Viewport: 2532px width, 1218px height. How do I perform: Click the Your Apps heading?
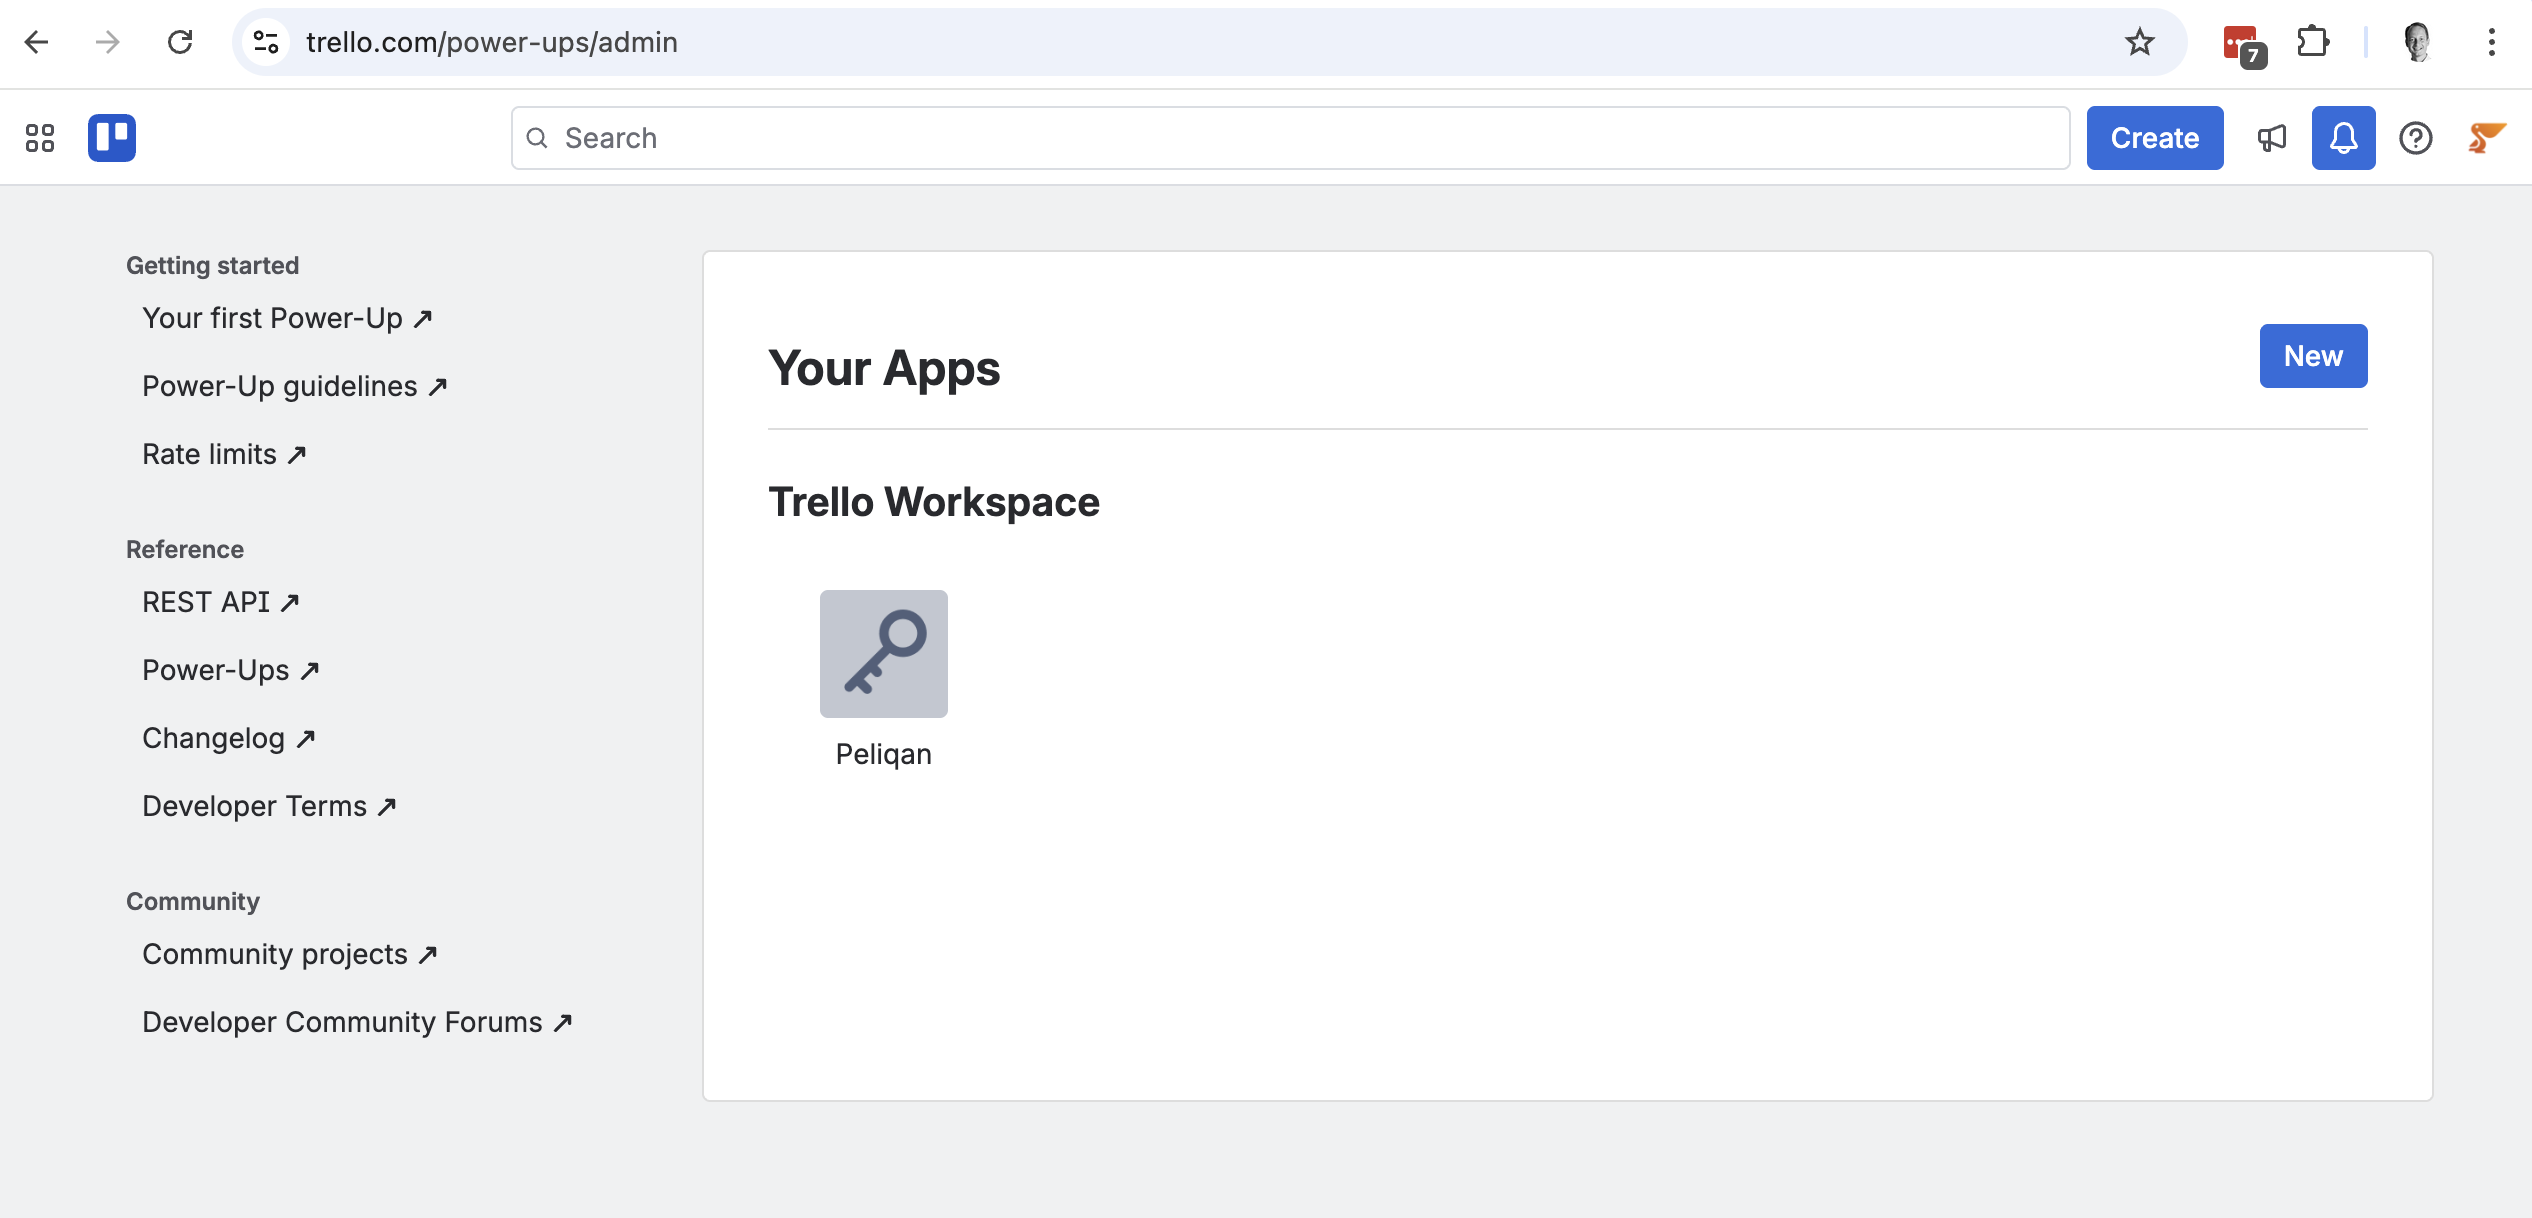point(884,368)
